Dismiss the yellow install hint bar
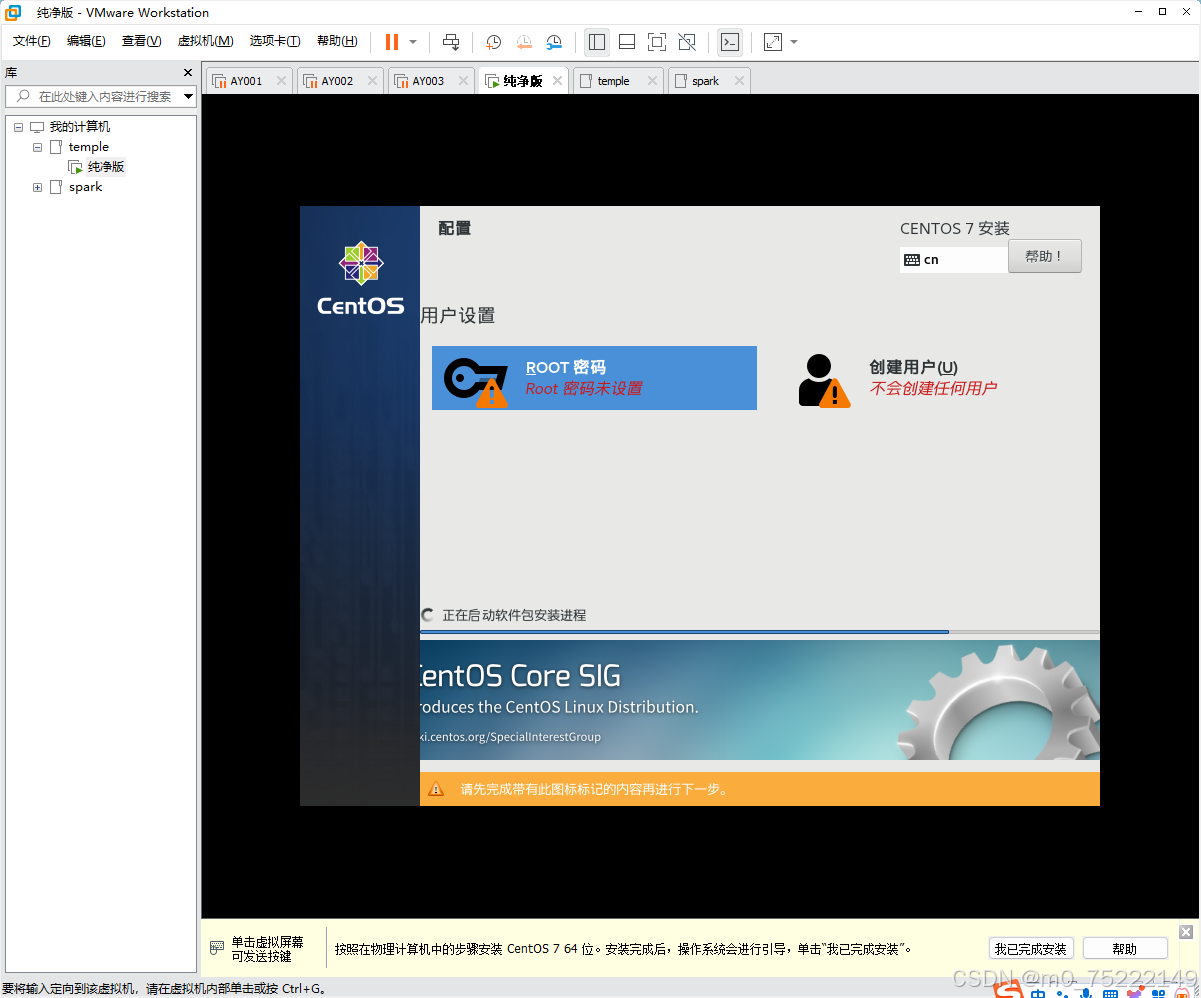Image resolution: width=1201 pixels, height=998 pixels. click(1186, 932)
